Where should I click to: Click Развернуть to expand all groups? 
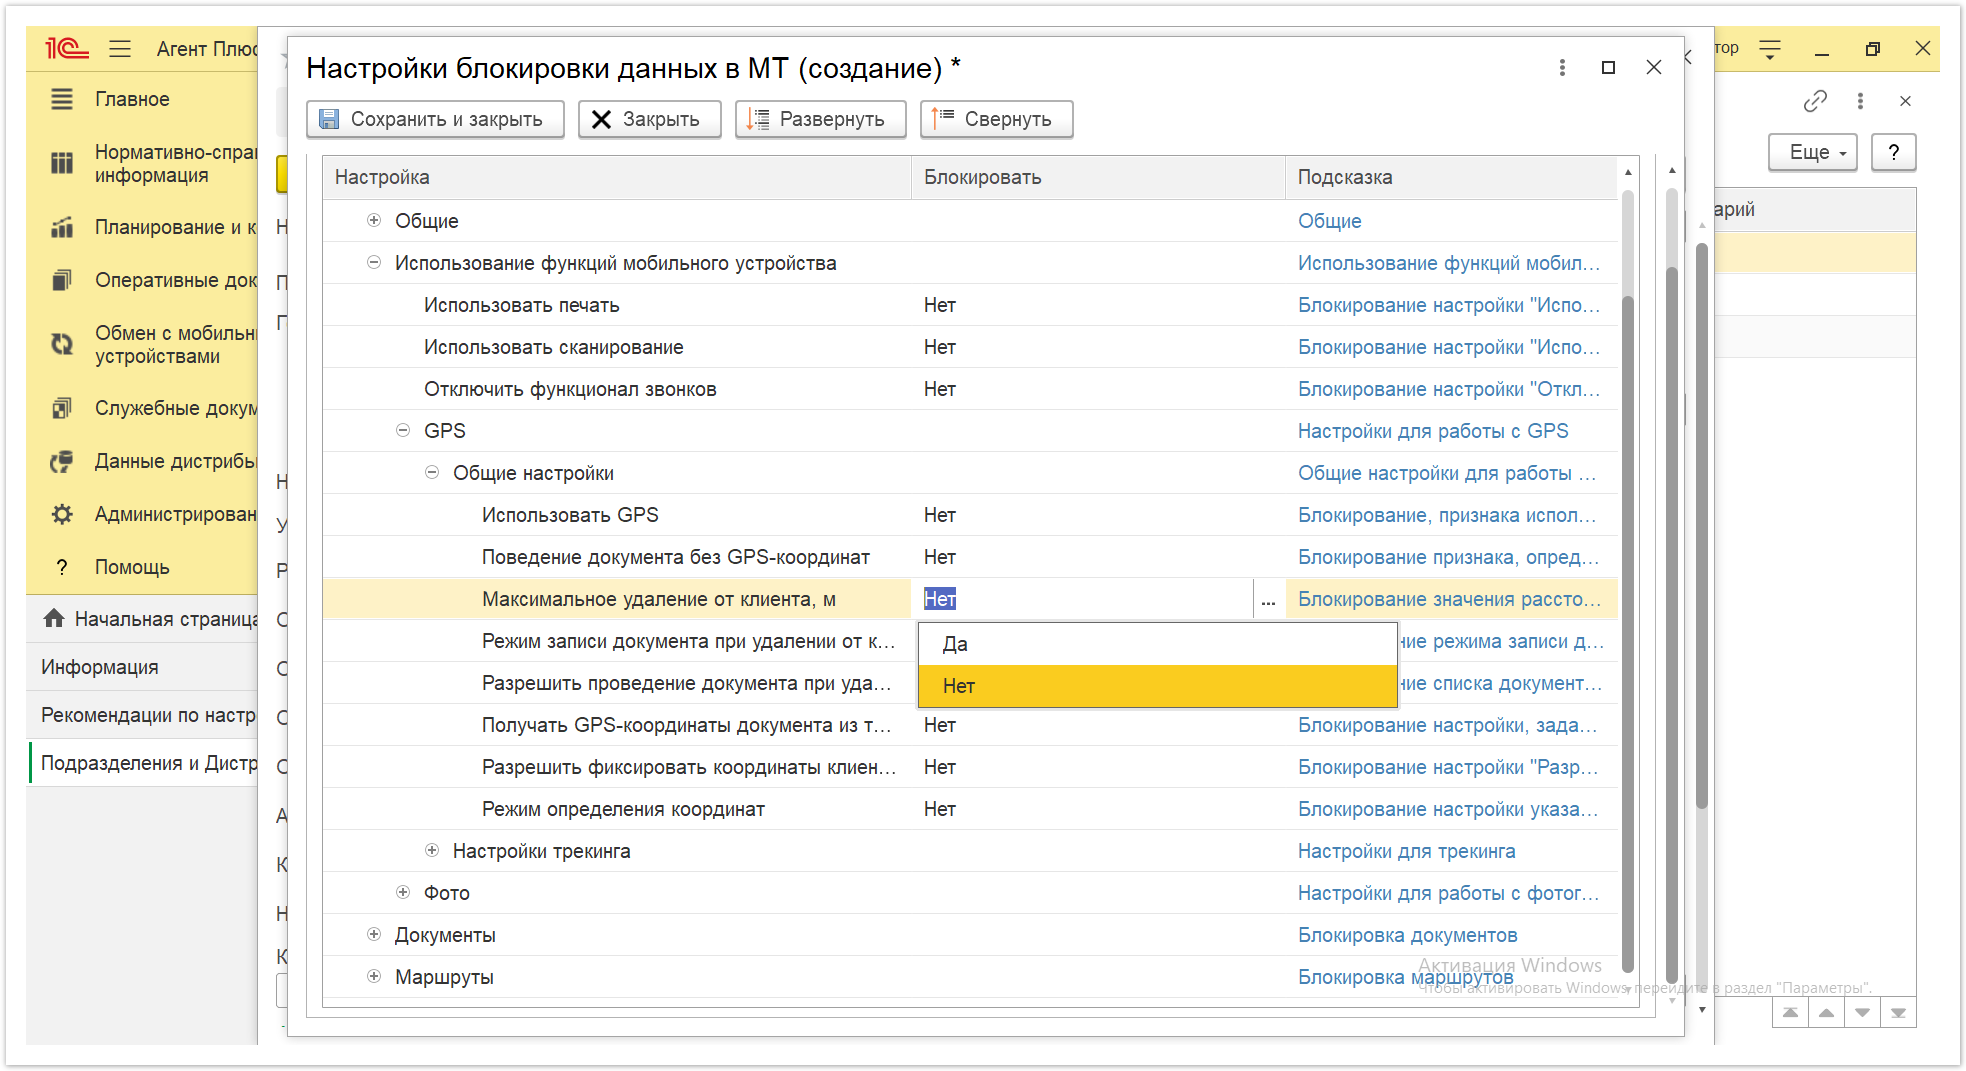820,119
